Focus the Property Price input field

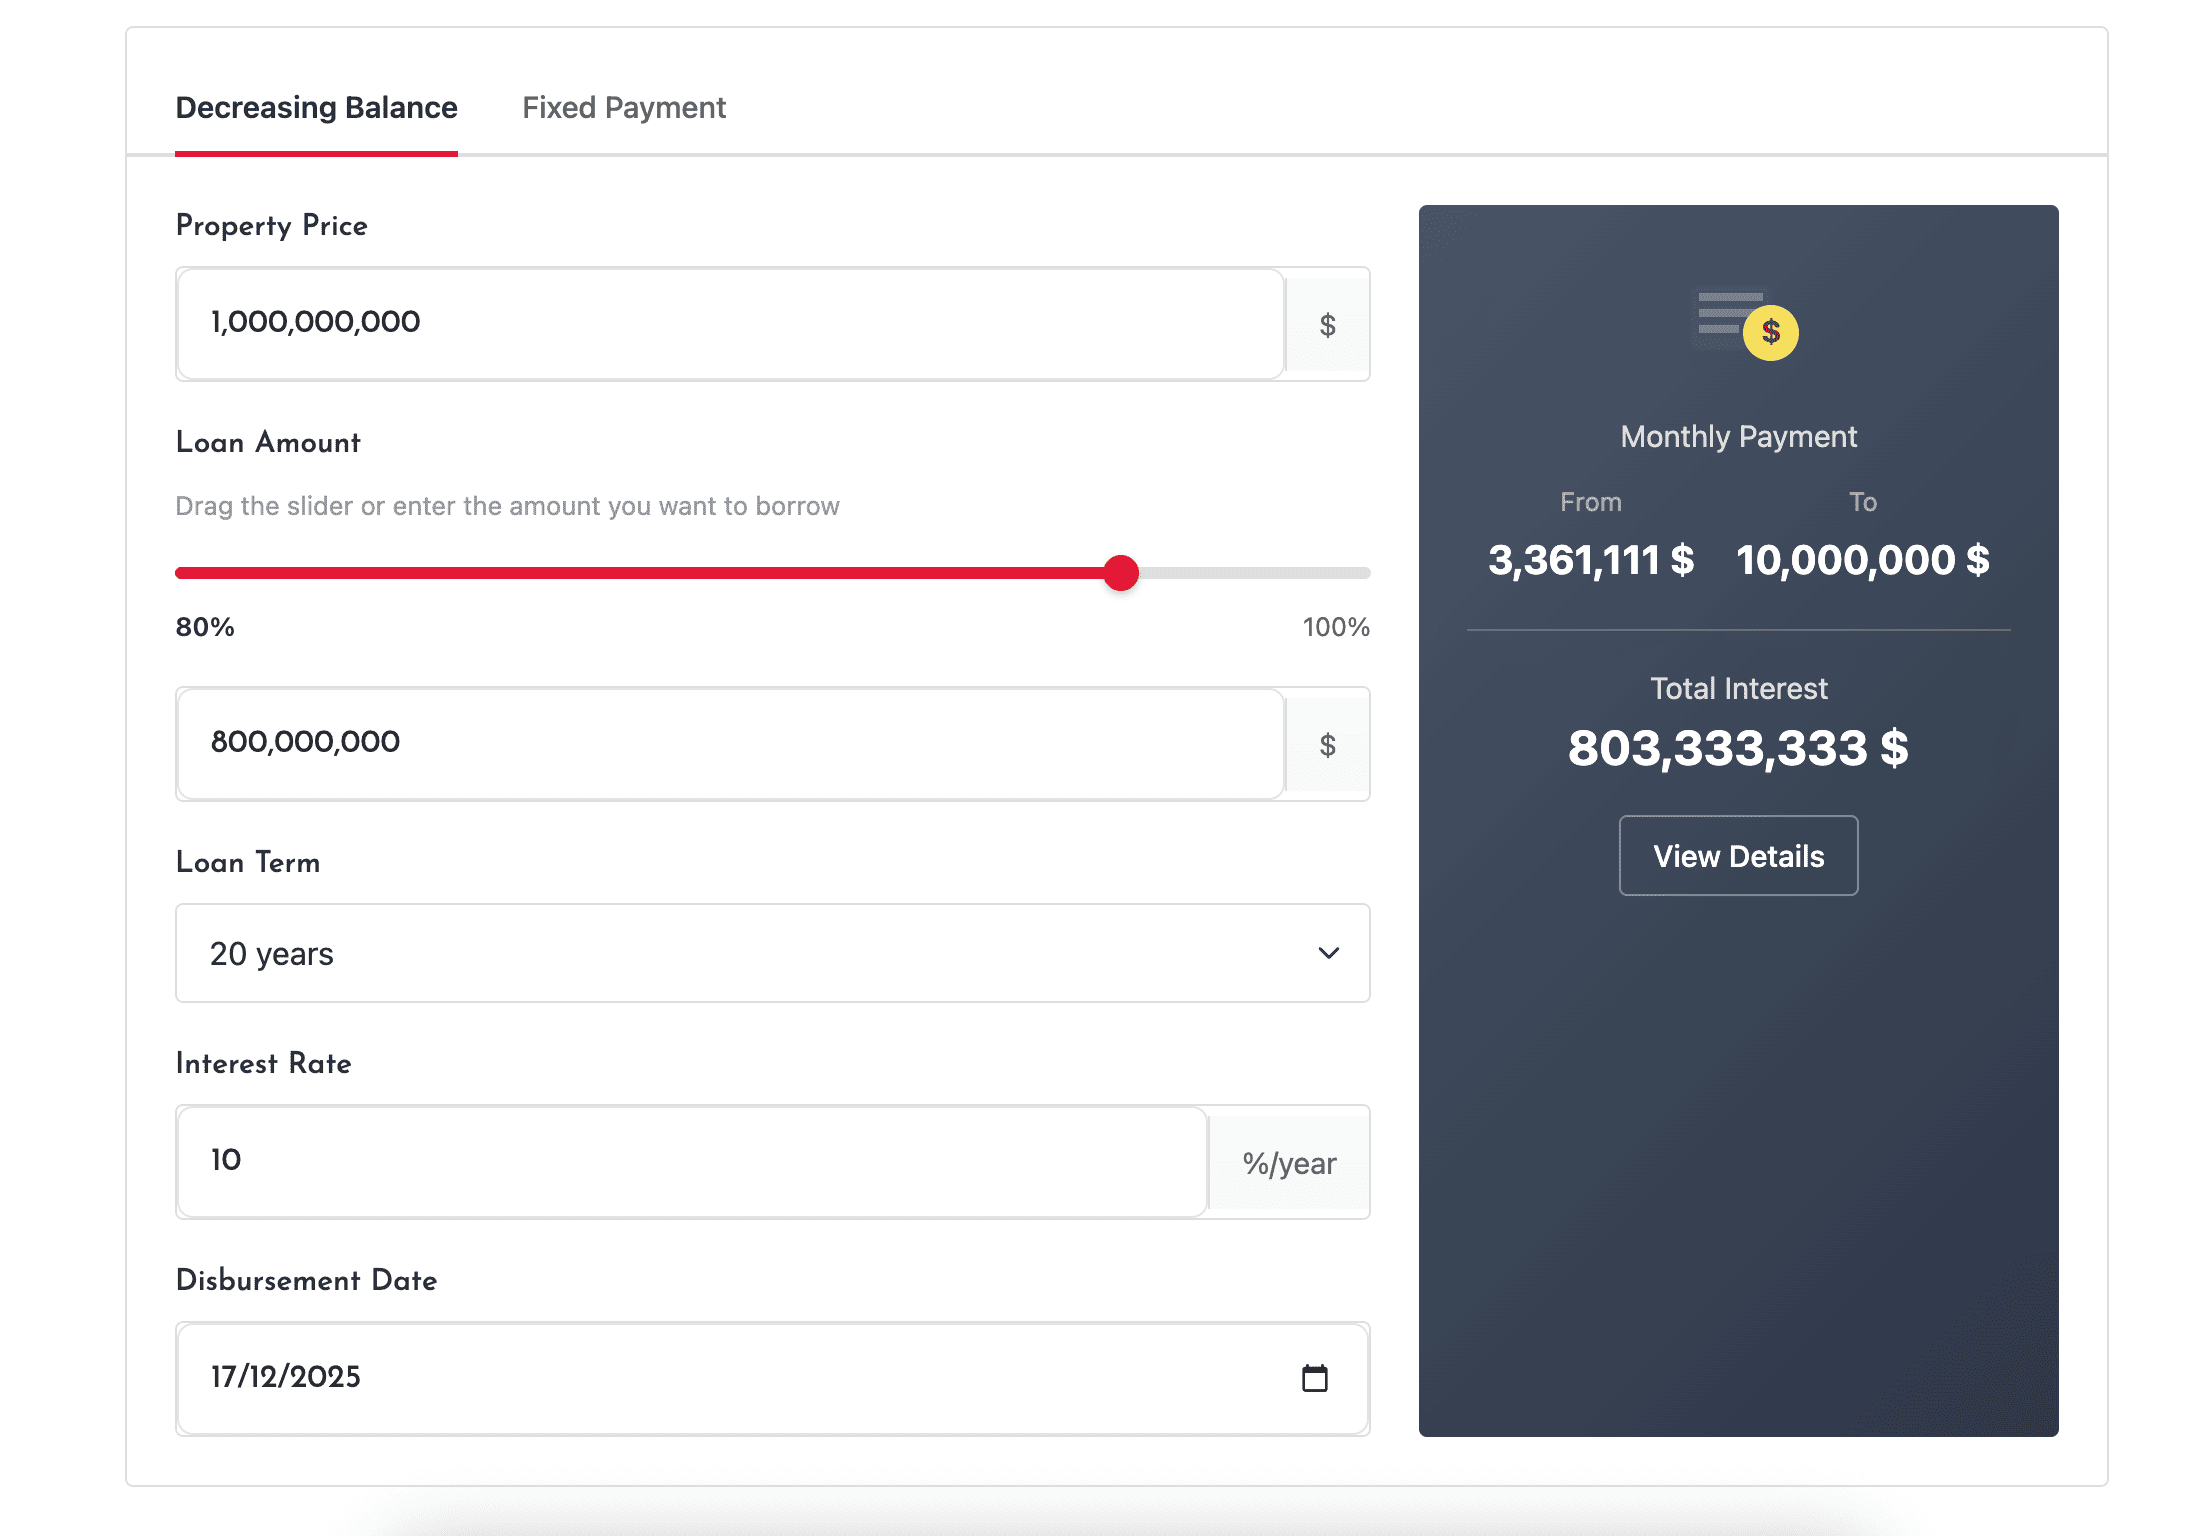(x=730, y=323)
